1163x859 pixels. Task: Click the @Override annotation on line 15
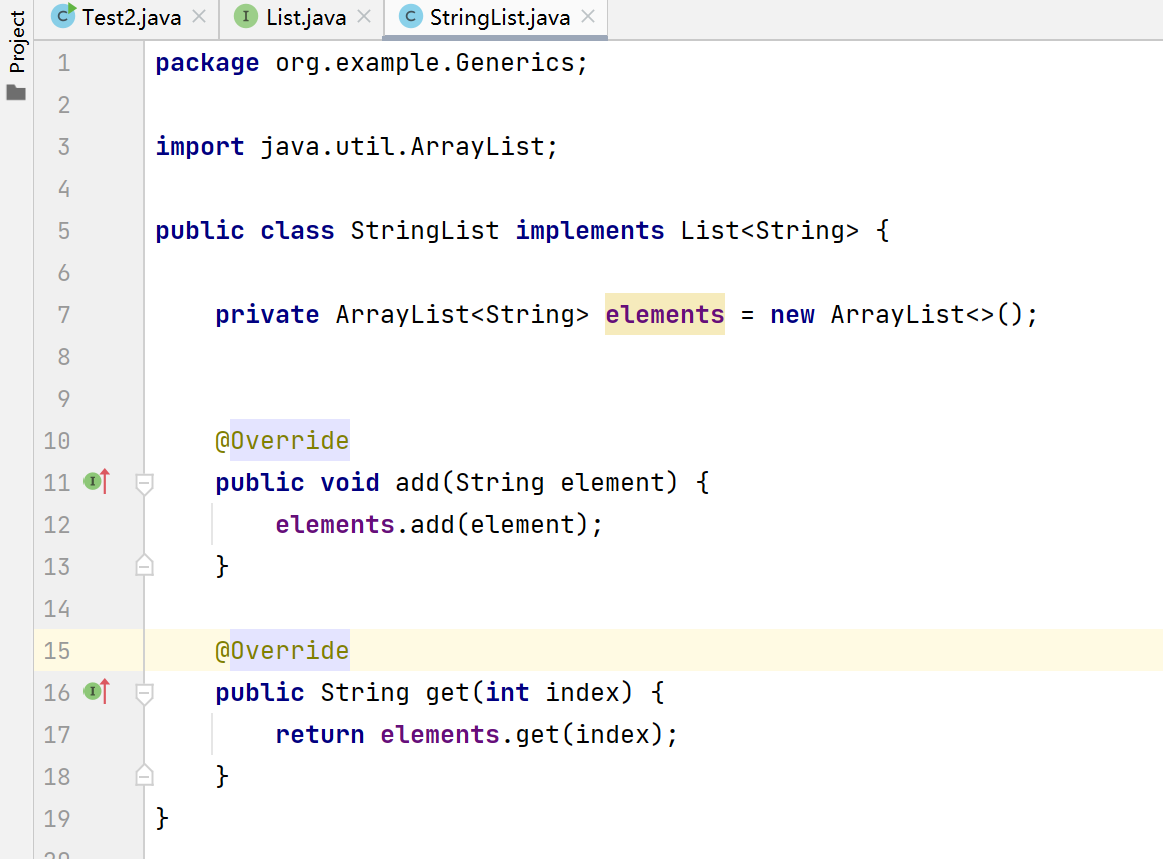coord(282,651)
